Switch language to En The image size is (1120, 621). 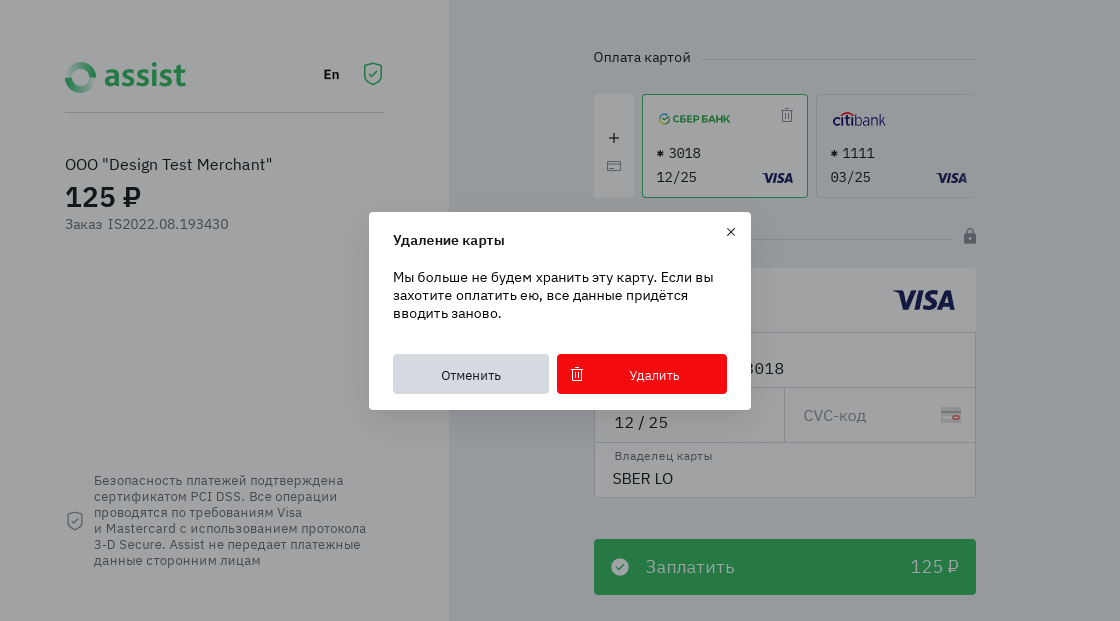click(x=331, y=74)
